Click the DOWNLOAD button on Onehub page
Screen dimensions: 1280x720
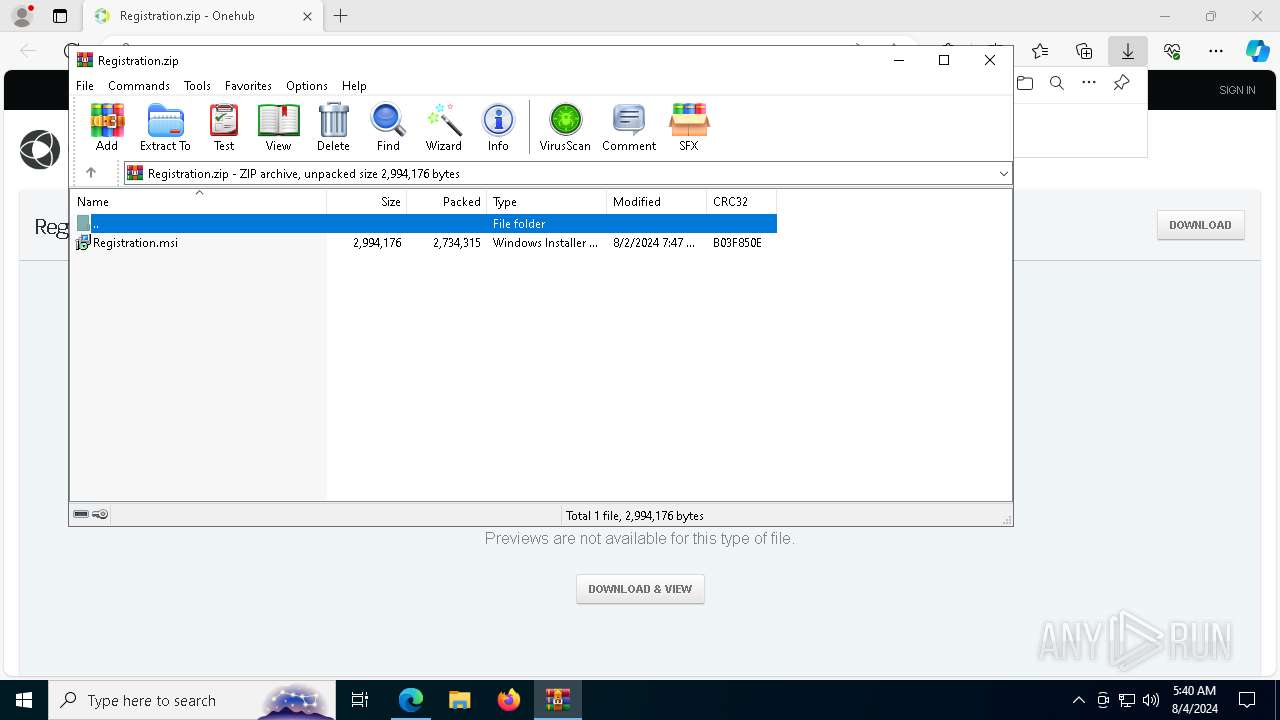(x=1200, y=225)
